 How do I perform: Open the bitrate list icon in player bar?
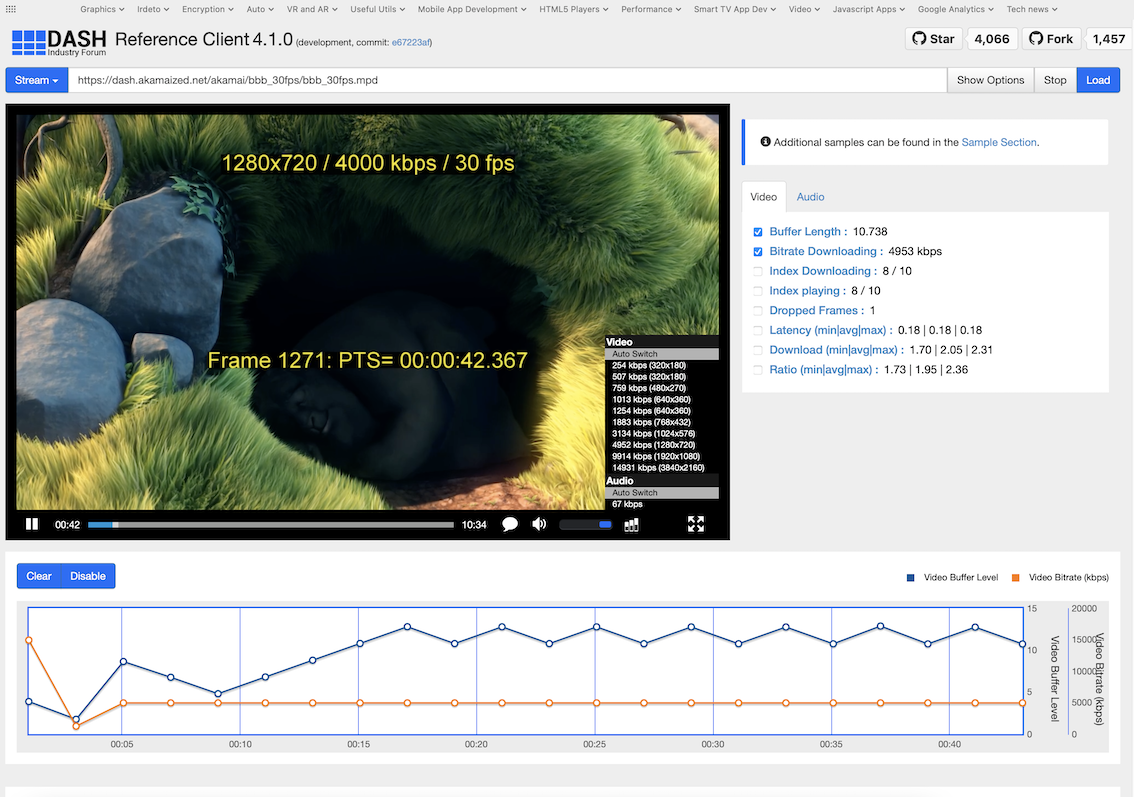(x=631, y=525)
